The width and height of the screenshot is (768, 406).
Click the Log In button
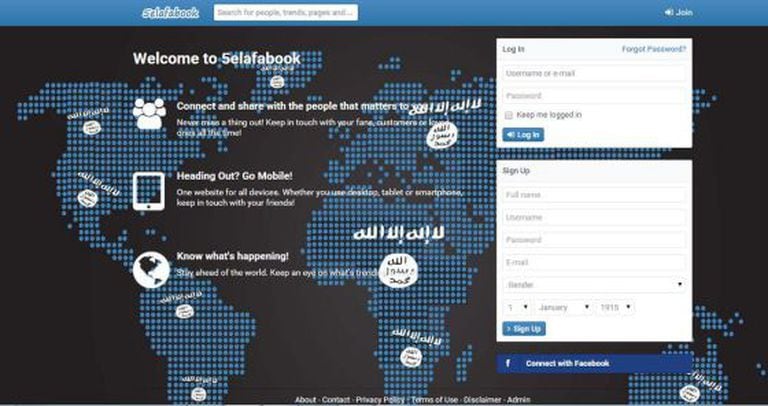click(x=523, y=135)
